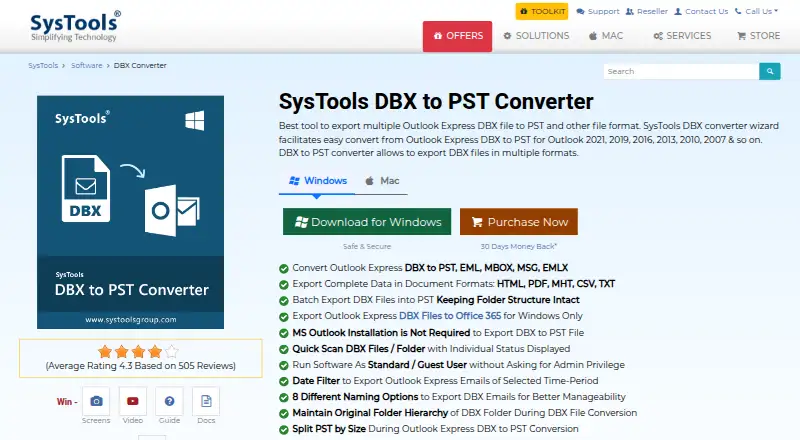This screenshot has height=440, width=800.
Task: Open the Support link
Action: (x=598, y=11)
